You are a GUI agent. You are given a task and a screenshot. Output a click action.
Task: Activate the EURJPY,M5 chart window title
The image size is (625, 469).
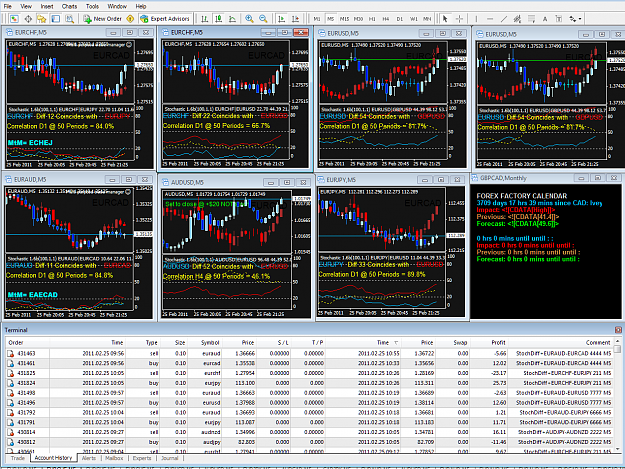pos(341,180)
